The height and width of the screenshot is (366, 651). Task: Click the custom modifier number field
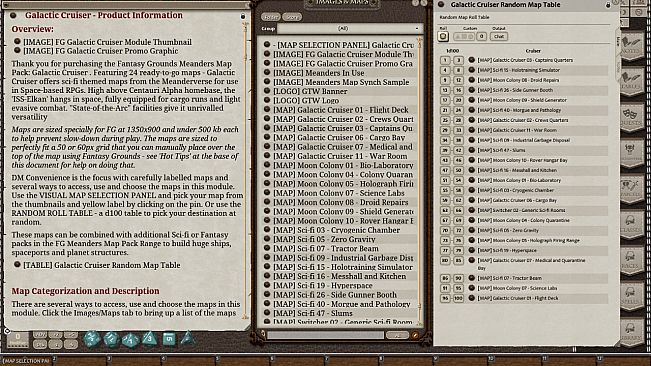tap(481, 37)
